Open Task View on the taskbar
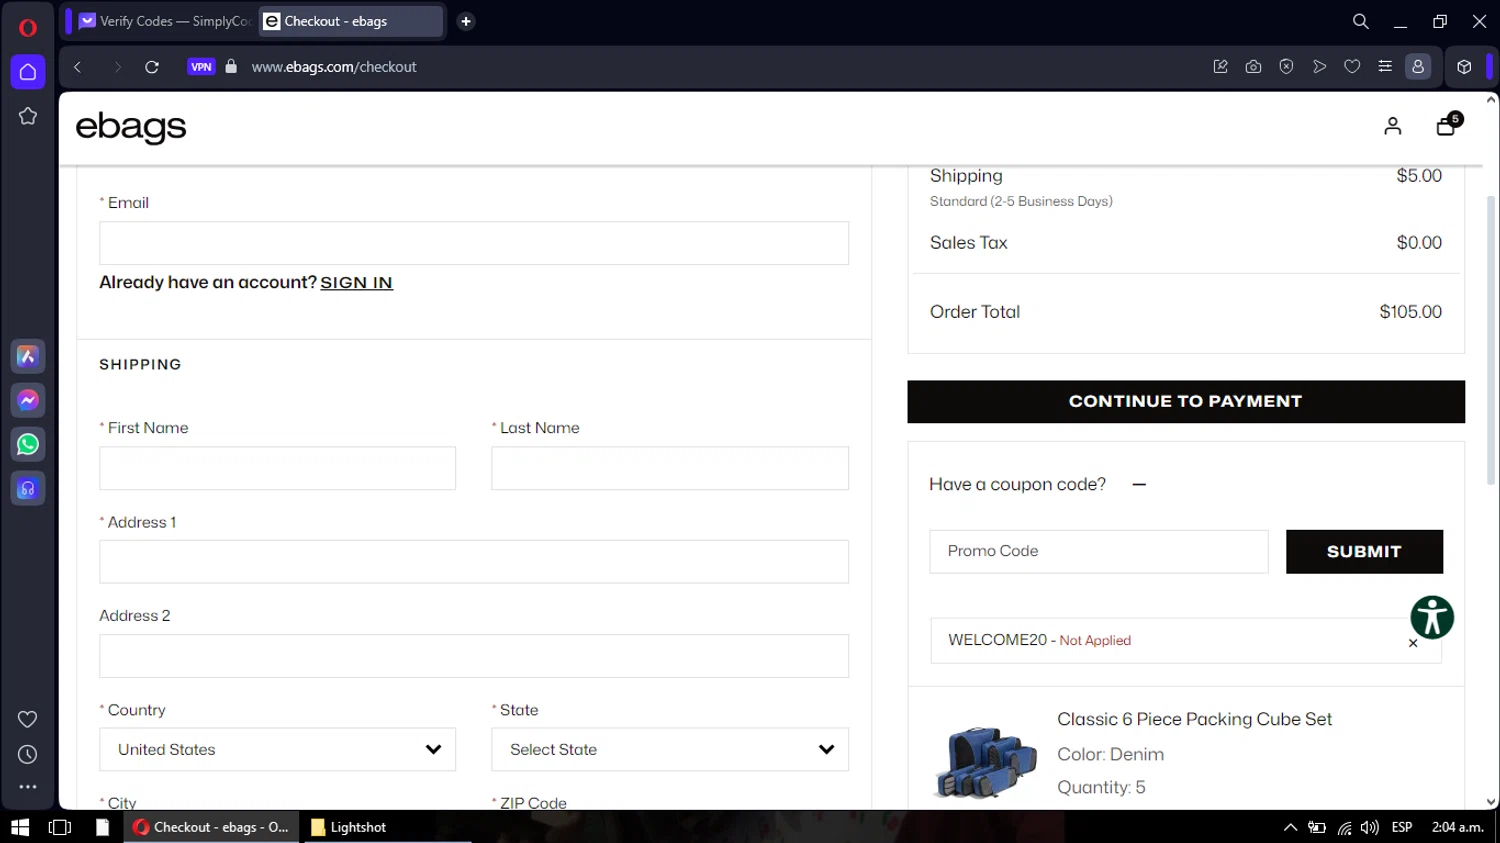 point(60,827)
